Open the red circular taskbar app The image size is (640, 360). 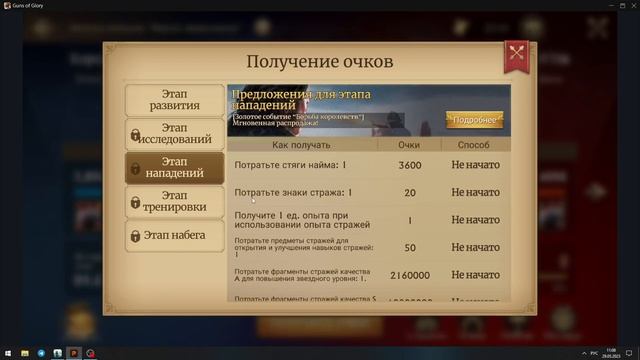90,353
